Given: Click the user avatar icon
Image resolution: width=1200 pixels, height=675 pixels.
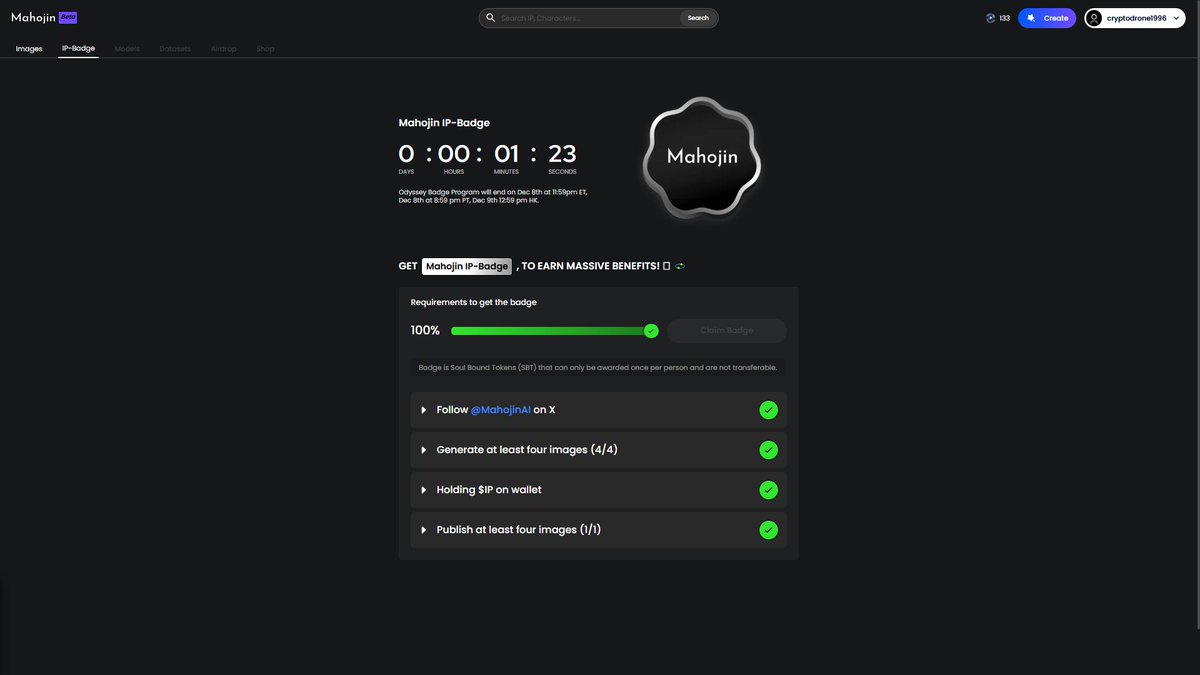Looking at the screenshot, I should point(1095,18).
